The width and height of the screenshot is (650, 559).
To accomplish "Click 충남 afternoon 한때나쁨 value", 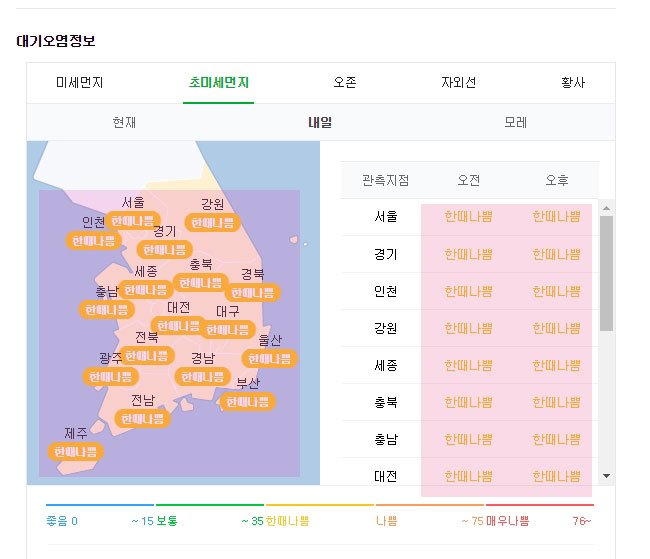I will click(556, 439).
